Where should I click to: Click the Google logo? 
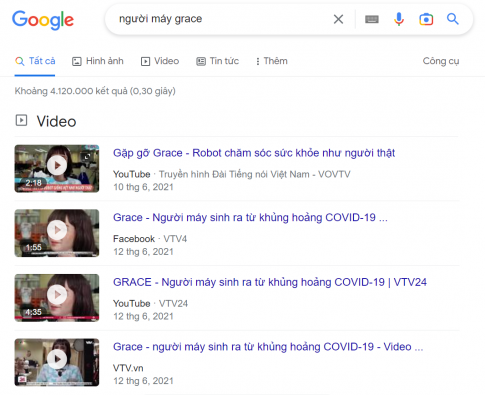(43, 19)
